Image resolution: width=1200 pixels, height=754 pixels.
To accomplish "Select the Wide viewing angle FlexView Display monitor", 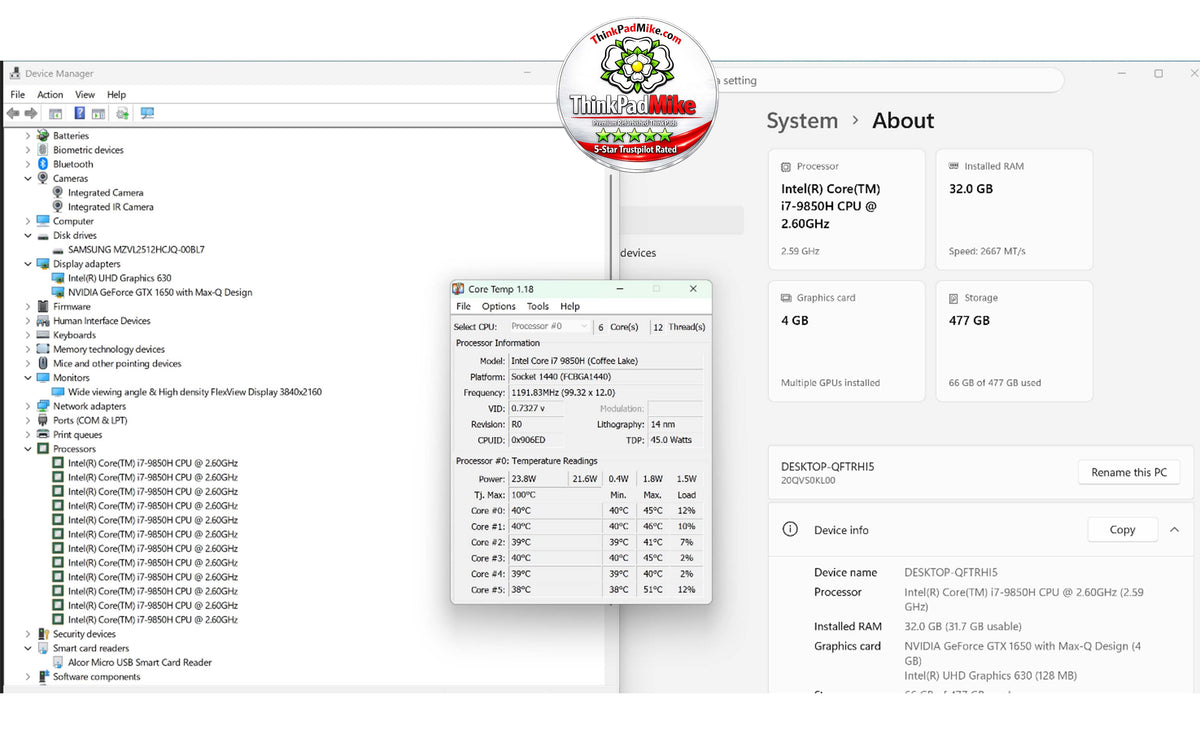I will click(195, 392).
